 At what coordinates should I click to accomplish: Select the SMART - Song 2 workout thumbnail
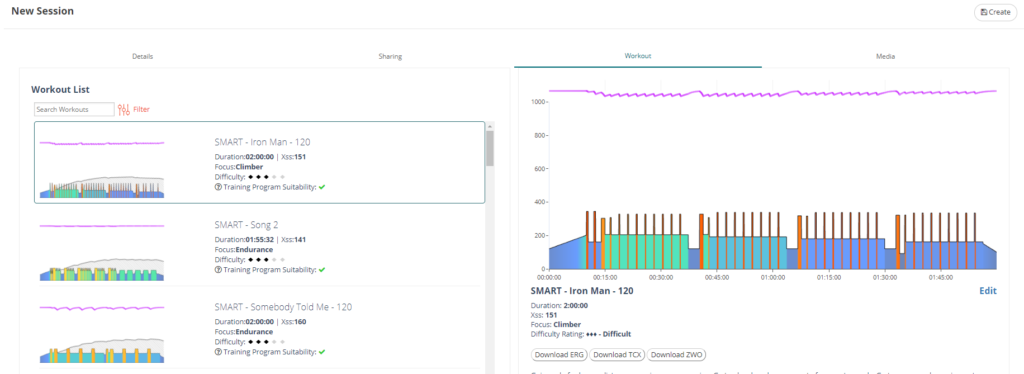coord(102,252)
